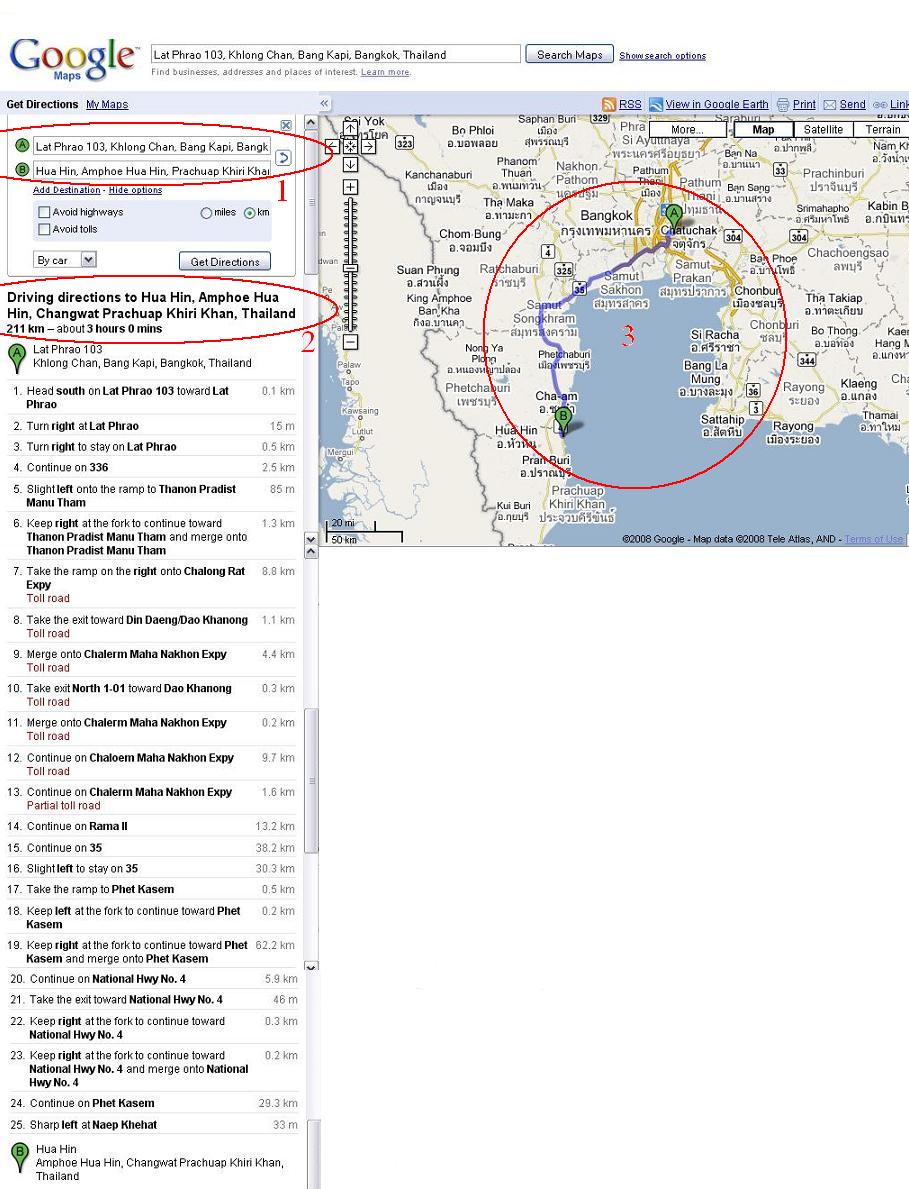Click the Learn more link
The width and height of the screenshot is (909, 1189).
(385, 72)
